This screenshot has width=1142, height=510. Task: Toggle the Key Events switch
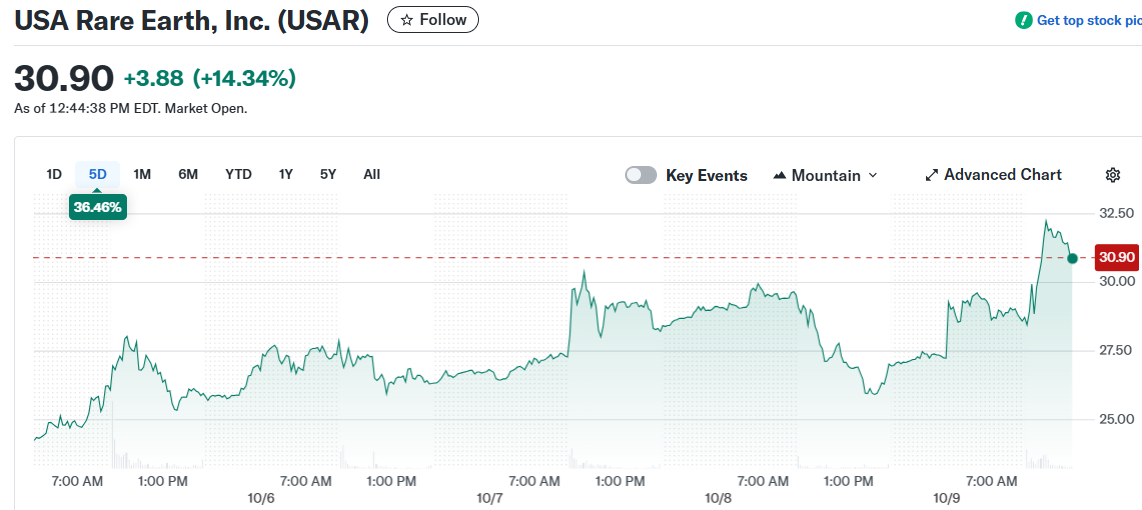point(641,175)
